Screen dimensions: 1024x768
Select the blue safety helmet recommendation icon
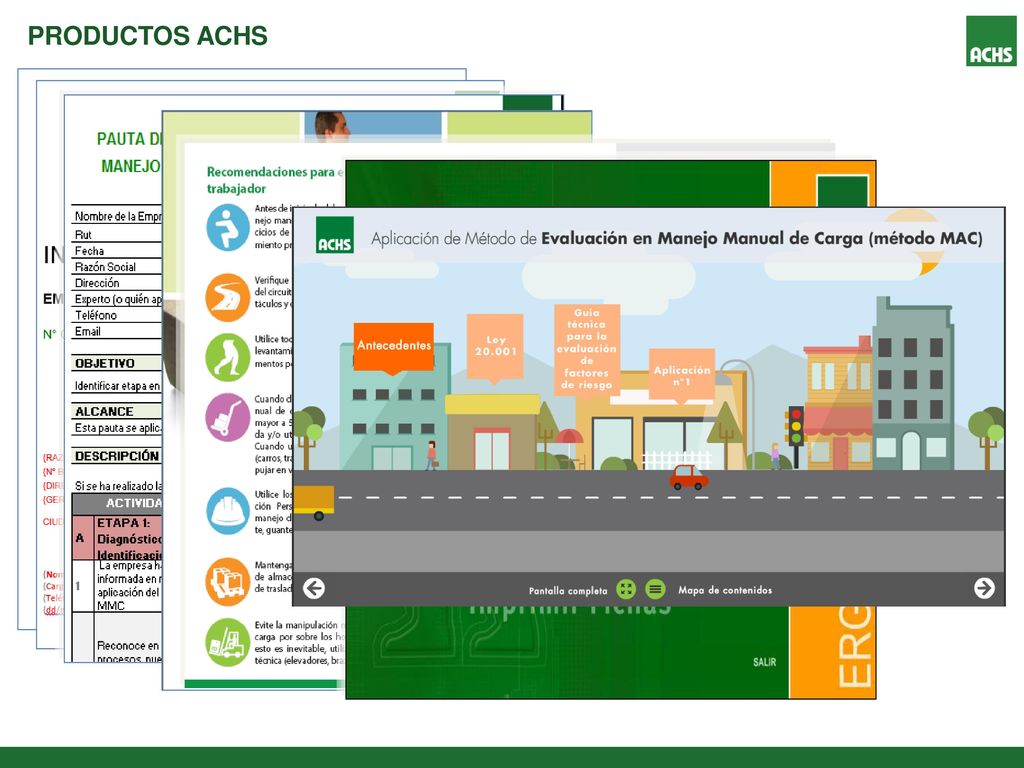[228, 511]
